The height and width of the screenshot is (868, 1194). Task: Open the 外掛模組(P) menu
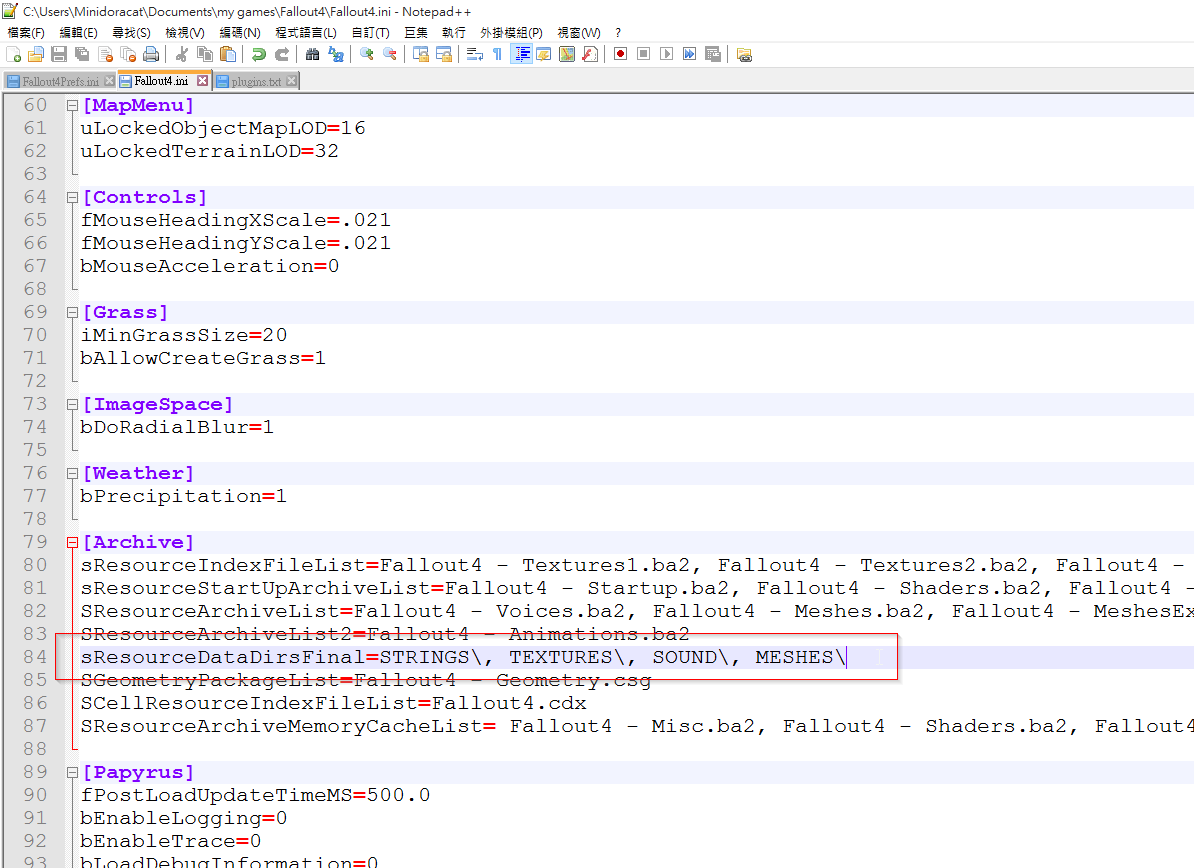tap(511, 33)
